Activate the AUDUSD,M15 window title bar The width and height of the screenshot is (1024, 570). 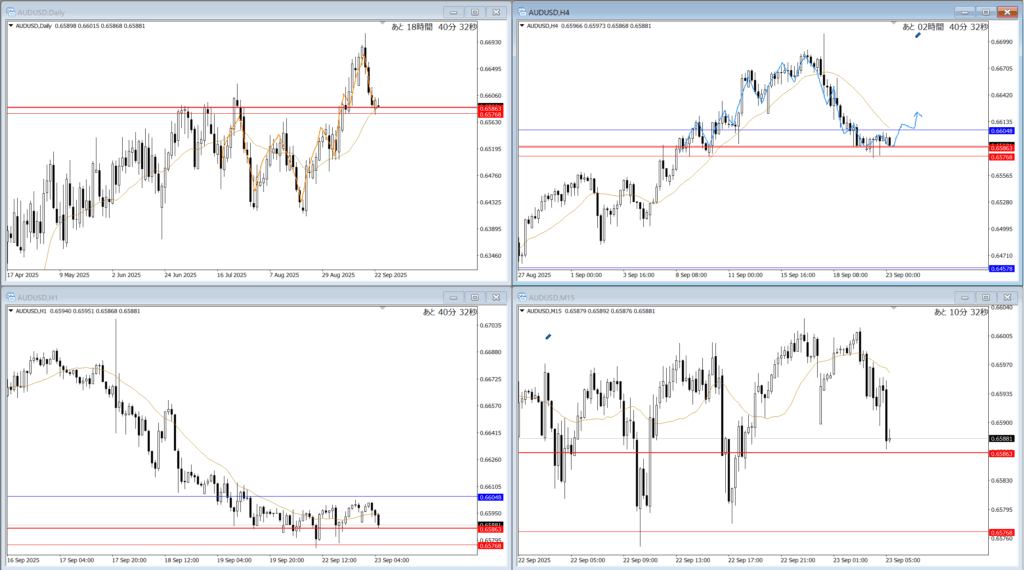coord(720,297)
